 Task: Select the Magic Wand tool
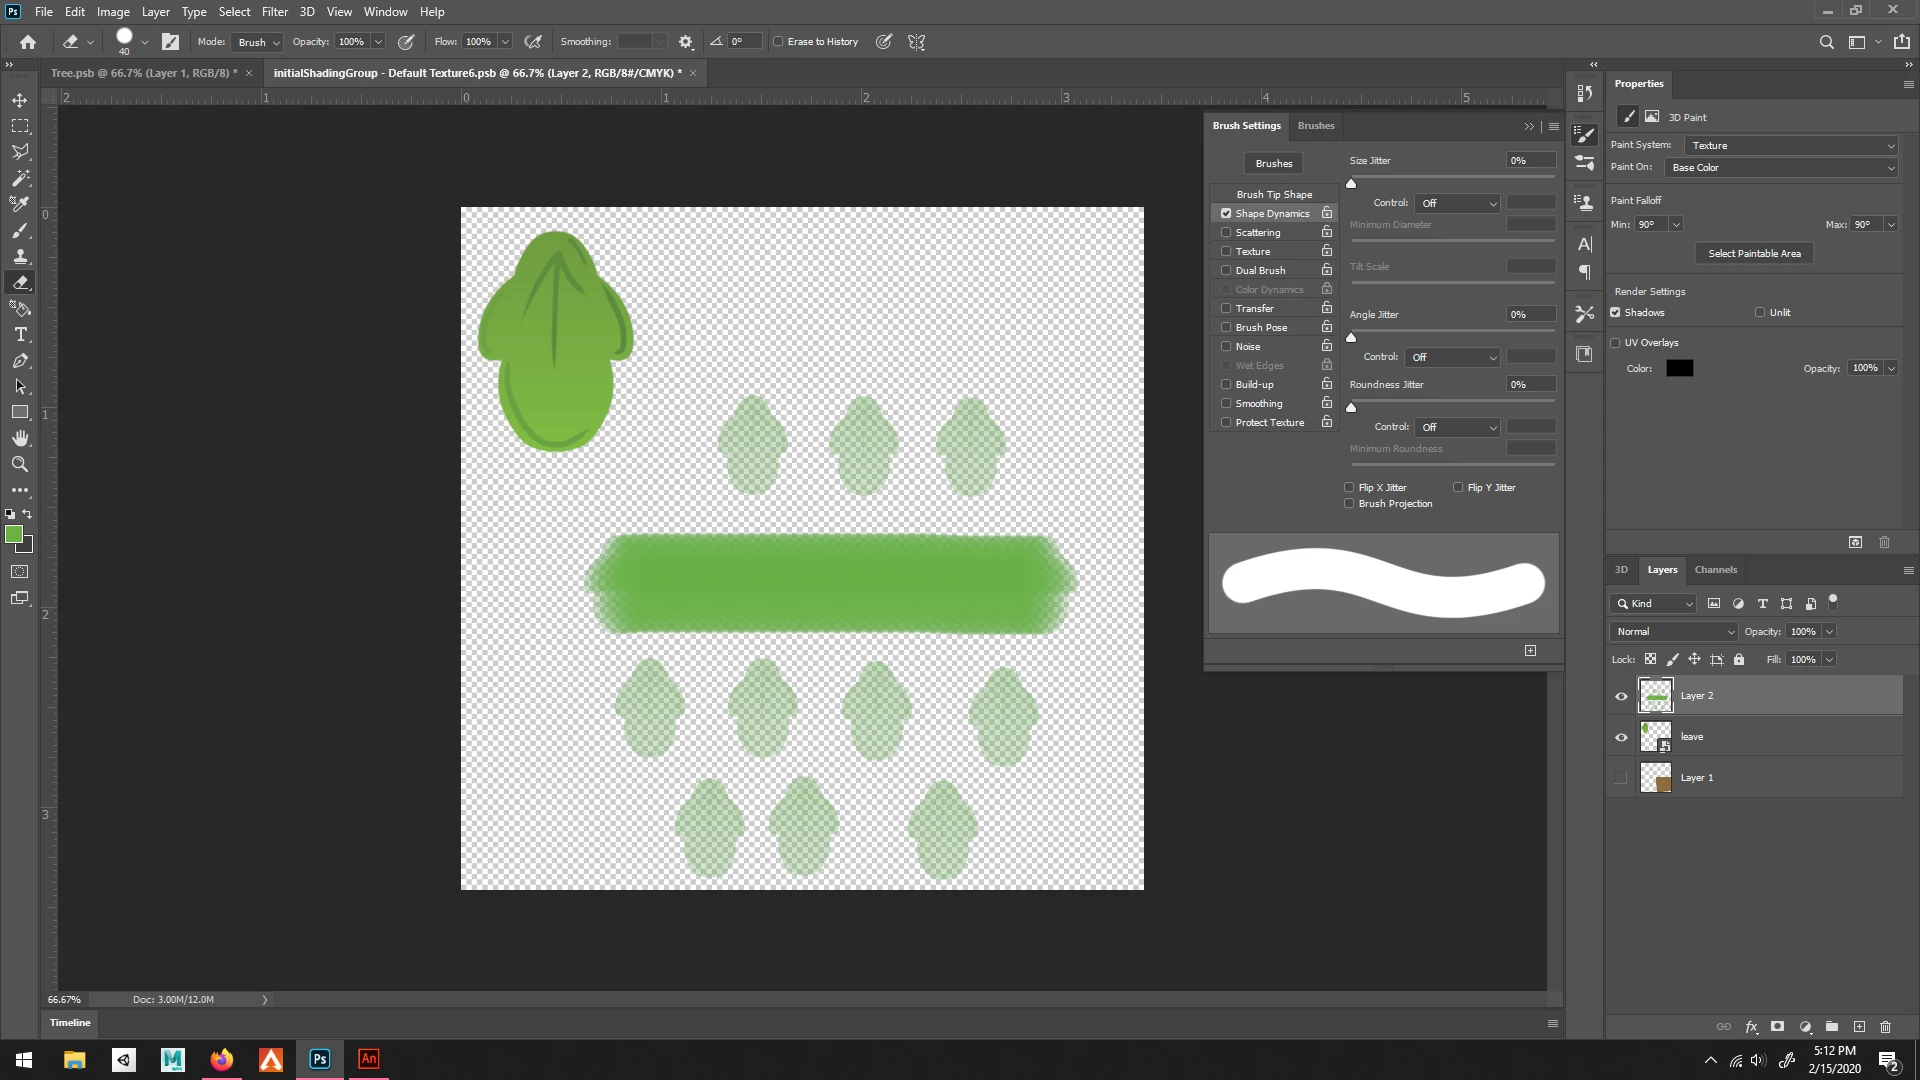click(x=20, y=178)
